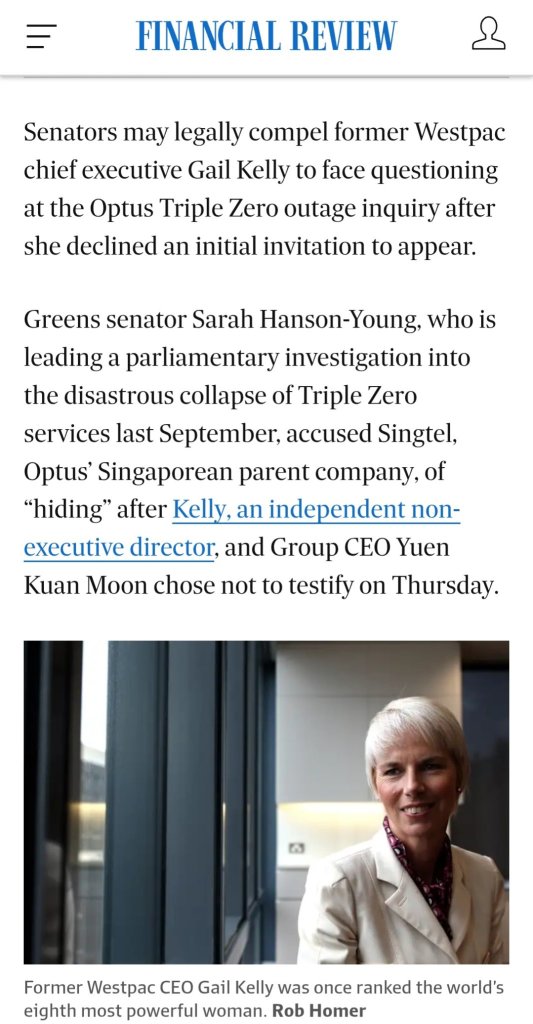Click the opening paragraph starting 'Senators may legally'
Image resolution: width=533 pixels, height=1024 pixels.
265,189
